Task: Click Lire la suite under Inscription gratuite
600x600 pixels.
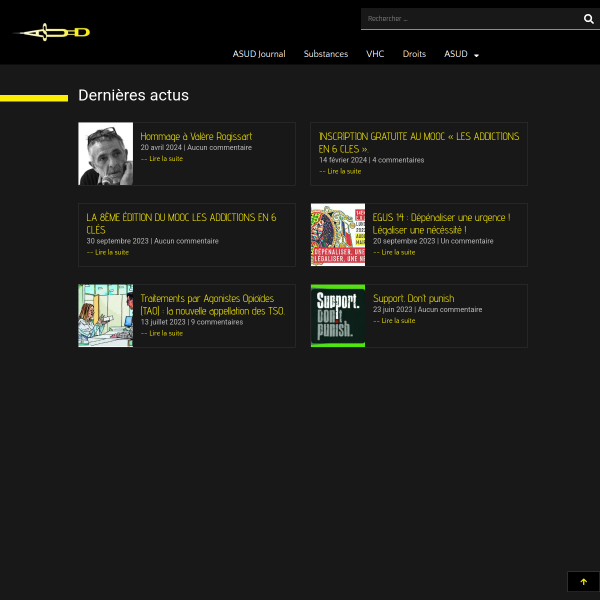Action: [x=340, y=171]
